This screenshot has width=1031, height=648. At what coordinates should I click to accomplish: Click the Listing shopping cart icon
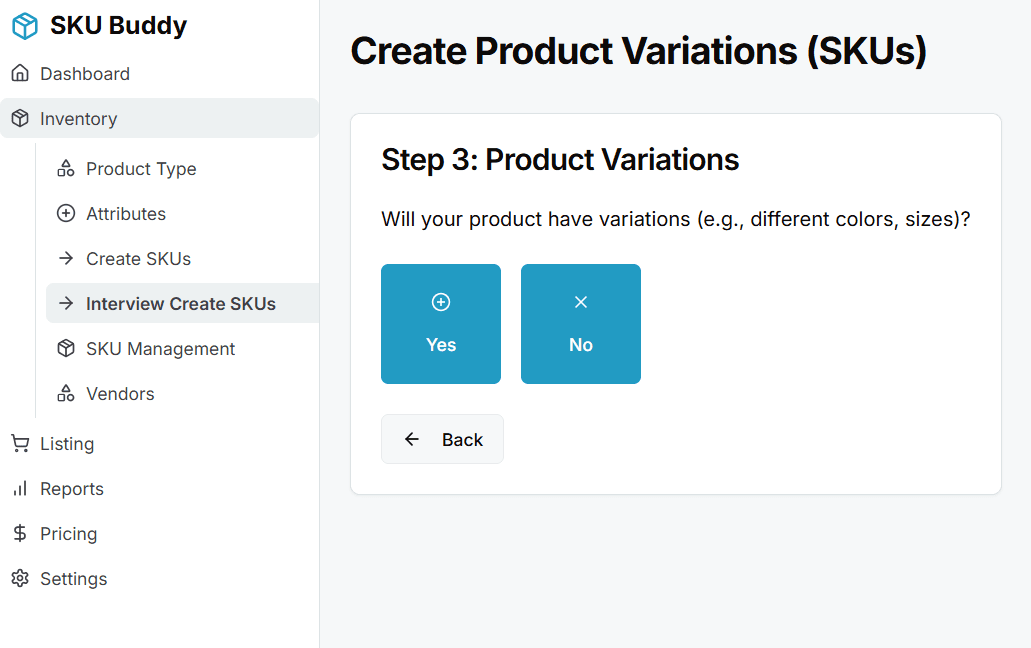click(19, 443)
